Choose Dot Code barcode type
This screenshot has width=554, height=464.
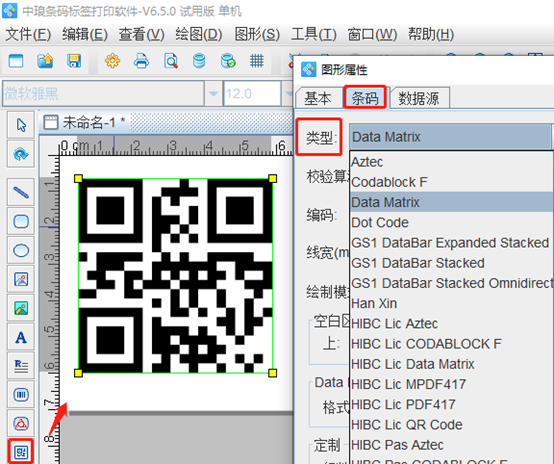click(452, 222)
